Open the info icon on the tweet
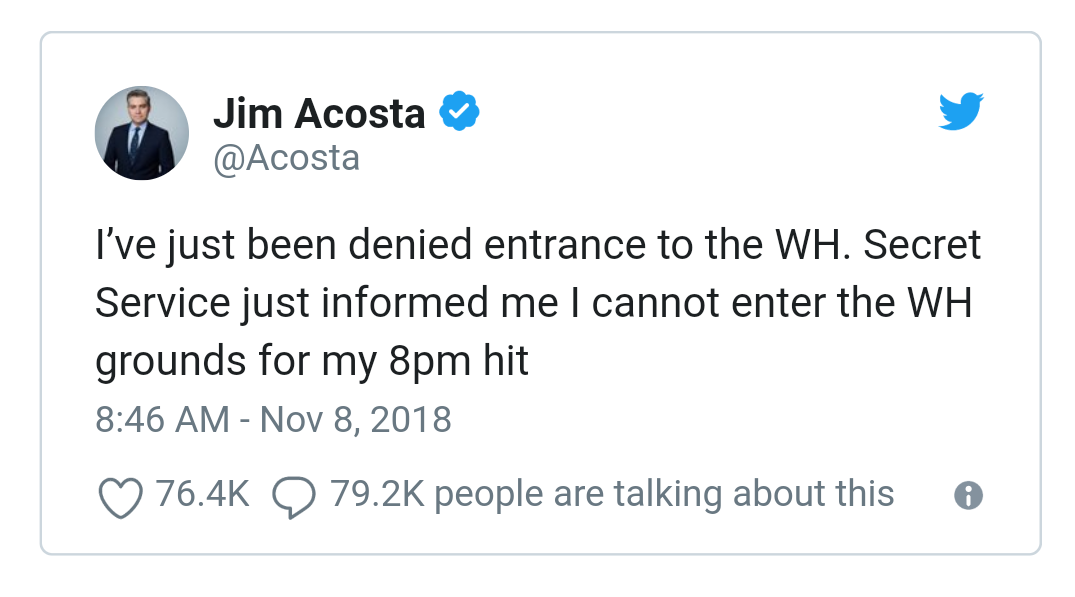 pos(967,496)
